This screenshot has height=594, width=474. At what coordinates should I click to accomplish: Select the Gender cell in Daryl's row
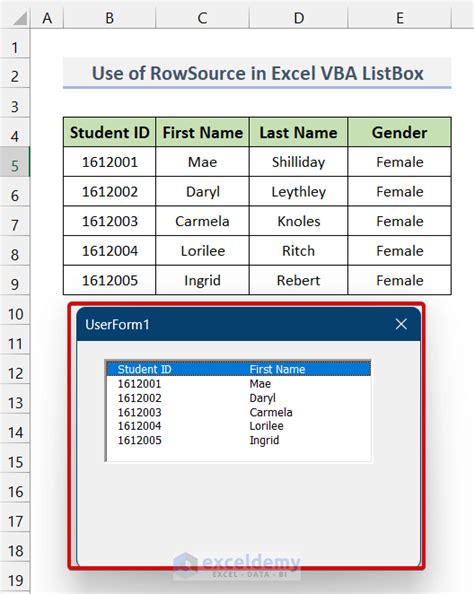(x=400, y=191)
